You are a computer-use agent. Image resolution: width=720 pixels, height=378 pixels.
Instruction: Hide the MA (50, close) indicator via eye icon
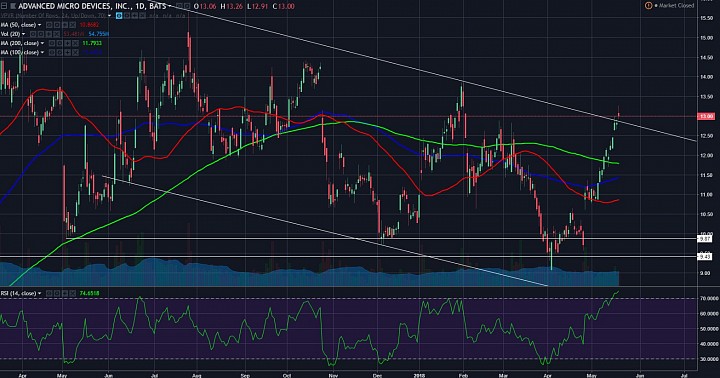point(49,25)
